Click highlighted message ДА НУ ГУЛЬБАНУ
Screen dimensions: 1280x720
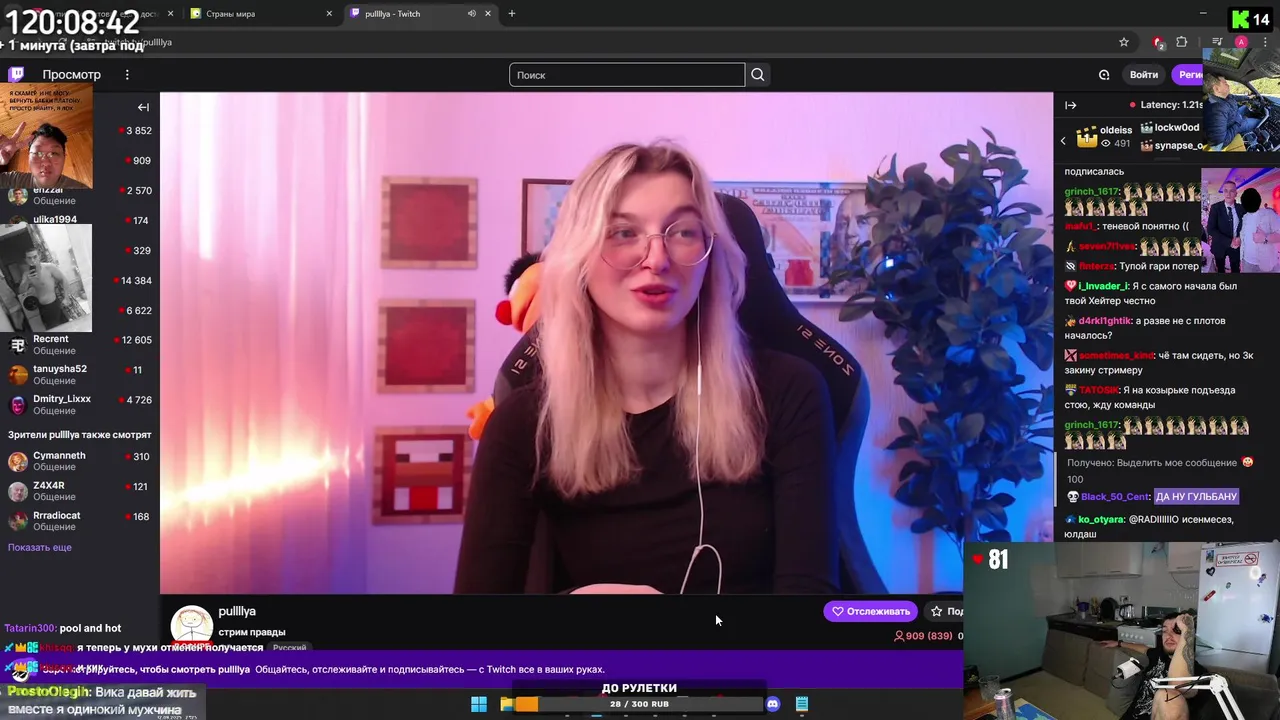(1198, 497)
